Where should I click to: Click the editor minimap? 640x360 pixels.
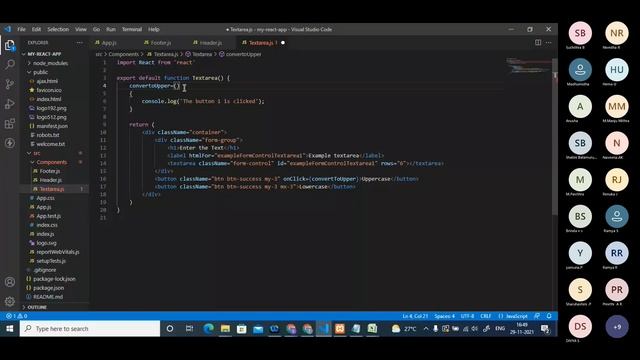(x=529, y=65)
